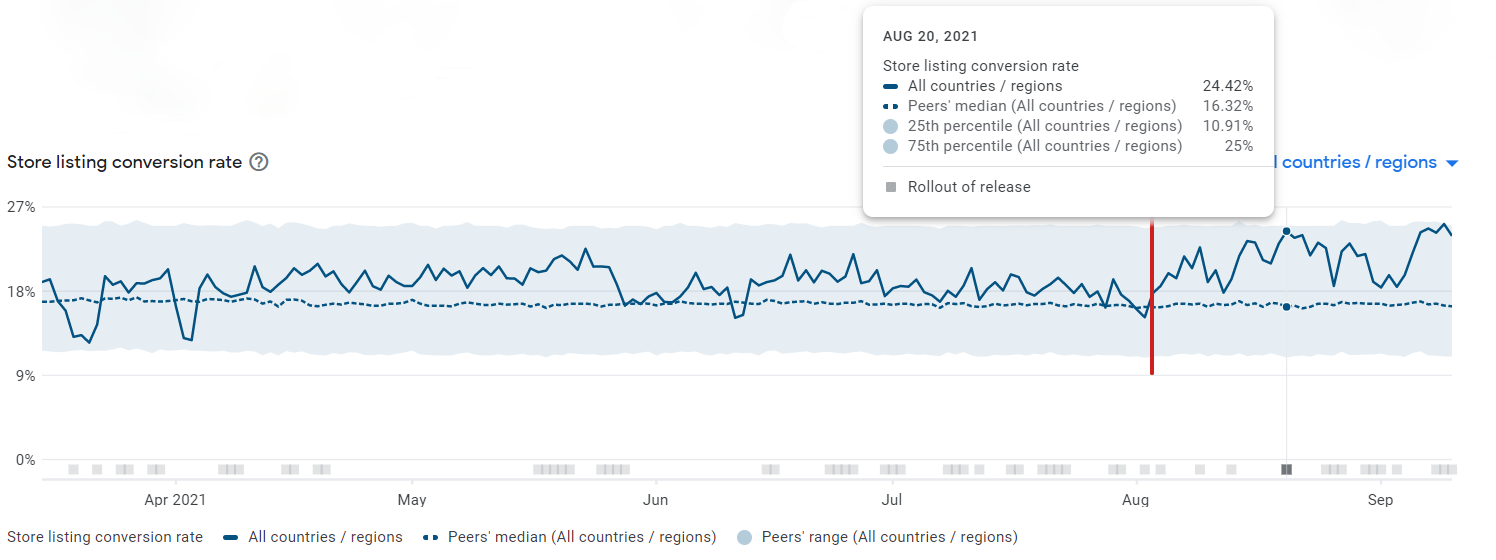Open the blue countries / regions filter dropdown

(1357, 163)
